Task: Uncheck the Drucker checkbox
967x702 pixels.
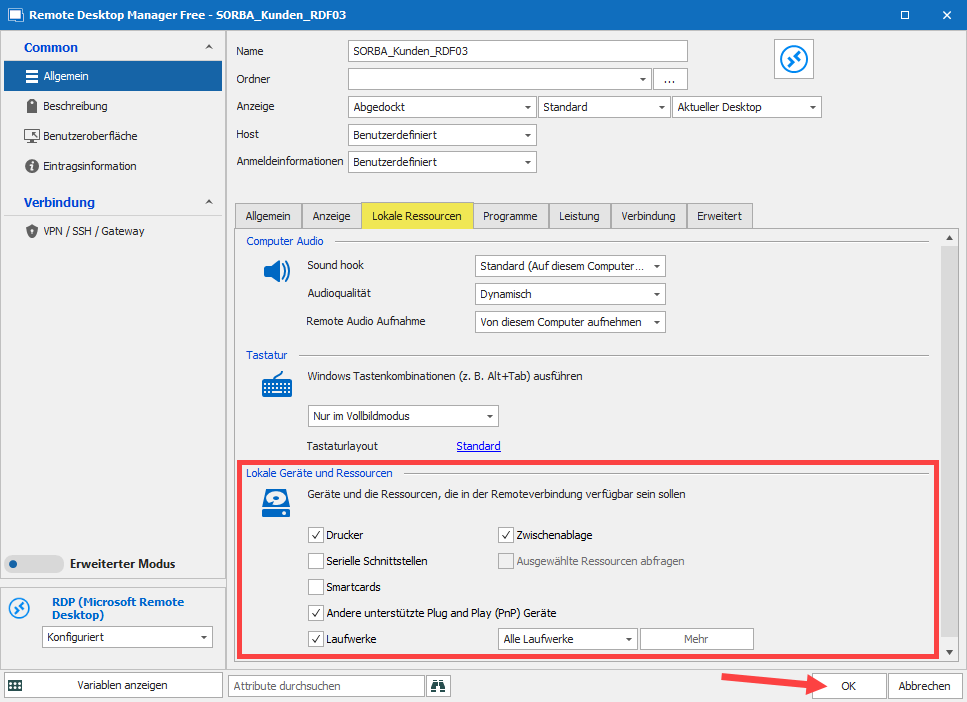Action: click(x=316, y=535)
